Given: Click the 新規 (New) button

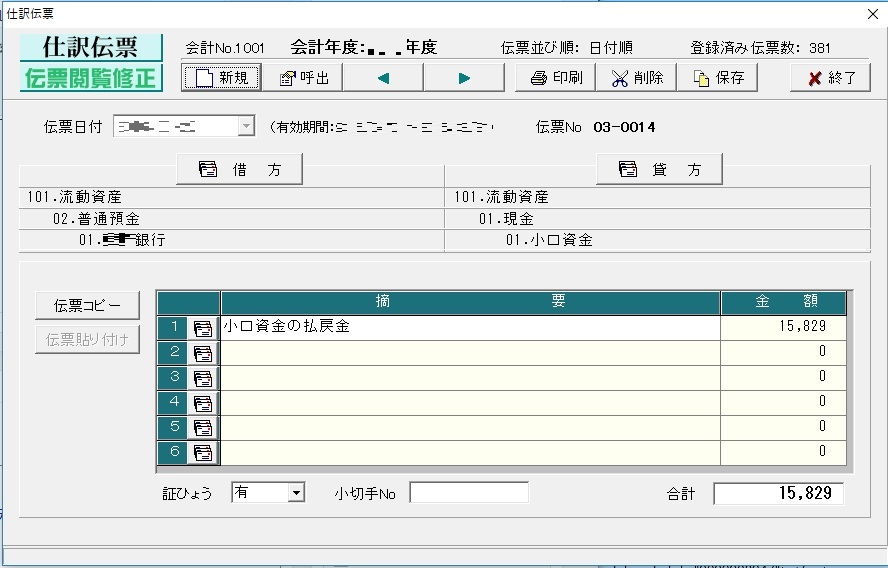Looking at the screenshot, I should click(221, 78).
